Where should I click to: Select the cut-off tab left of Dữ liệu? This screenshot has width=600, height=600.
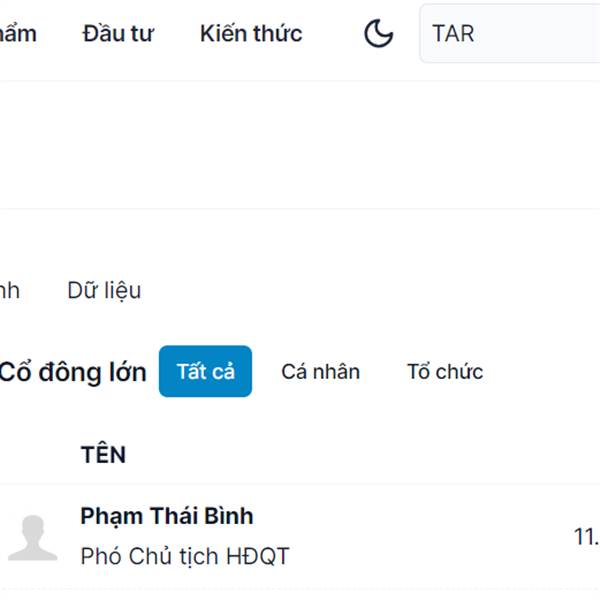click(10, 290)
